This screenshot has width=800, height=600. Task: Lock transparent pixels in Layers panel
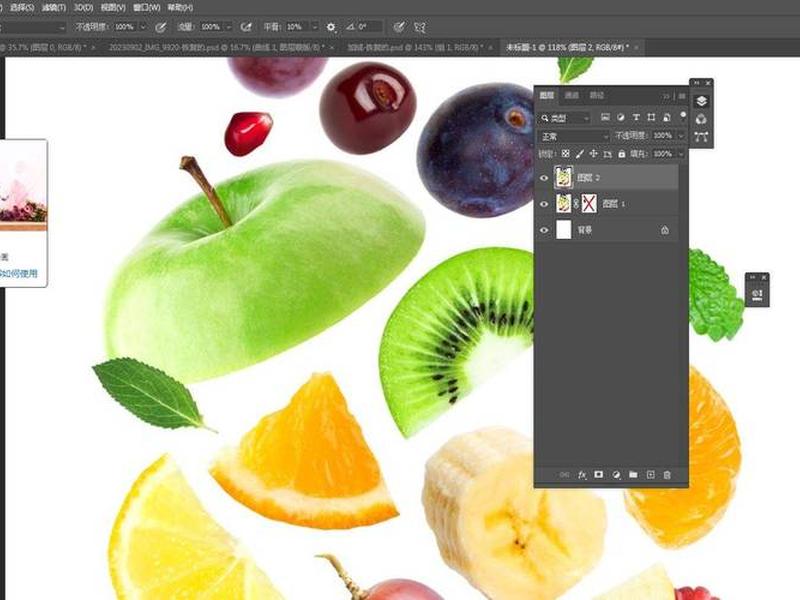(565, 154)
